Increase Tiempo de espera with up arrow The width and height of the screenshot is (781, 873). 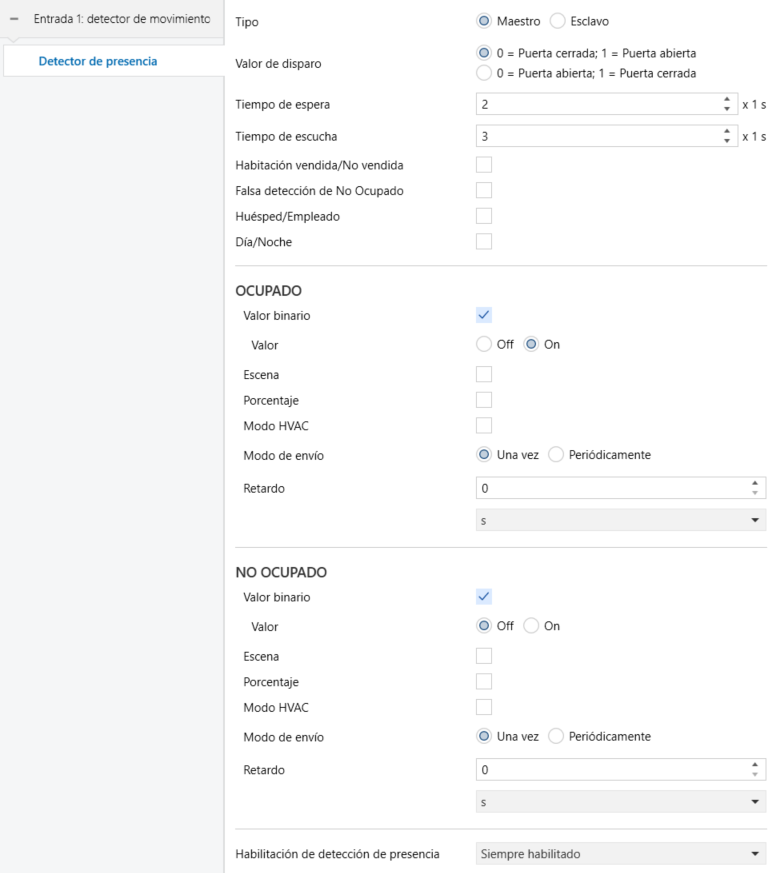click(727, 99)
